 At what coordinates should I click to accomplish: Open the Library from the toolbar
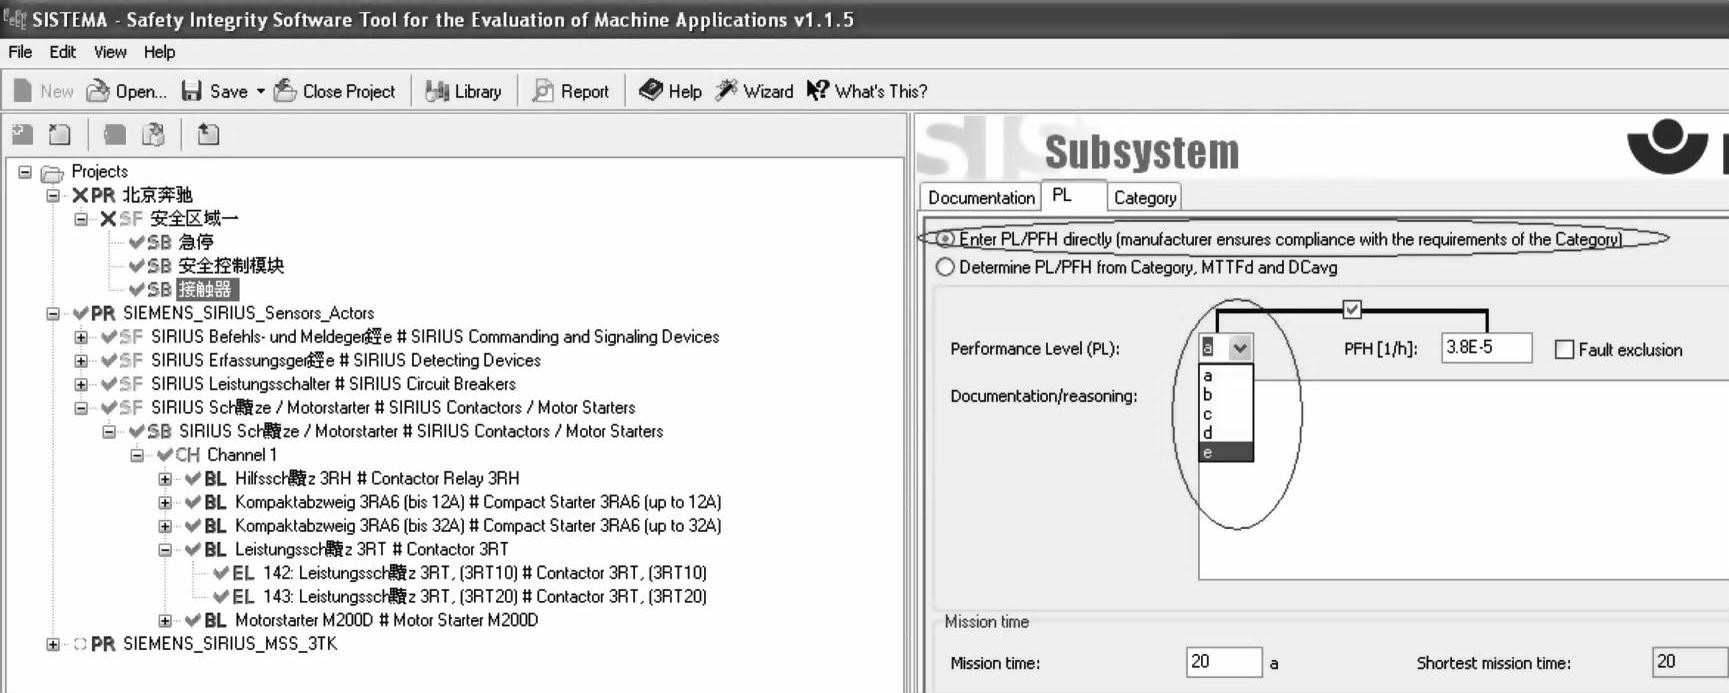[x=437, y=91]
